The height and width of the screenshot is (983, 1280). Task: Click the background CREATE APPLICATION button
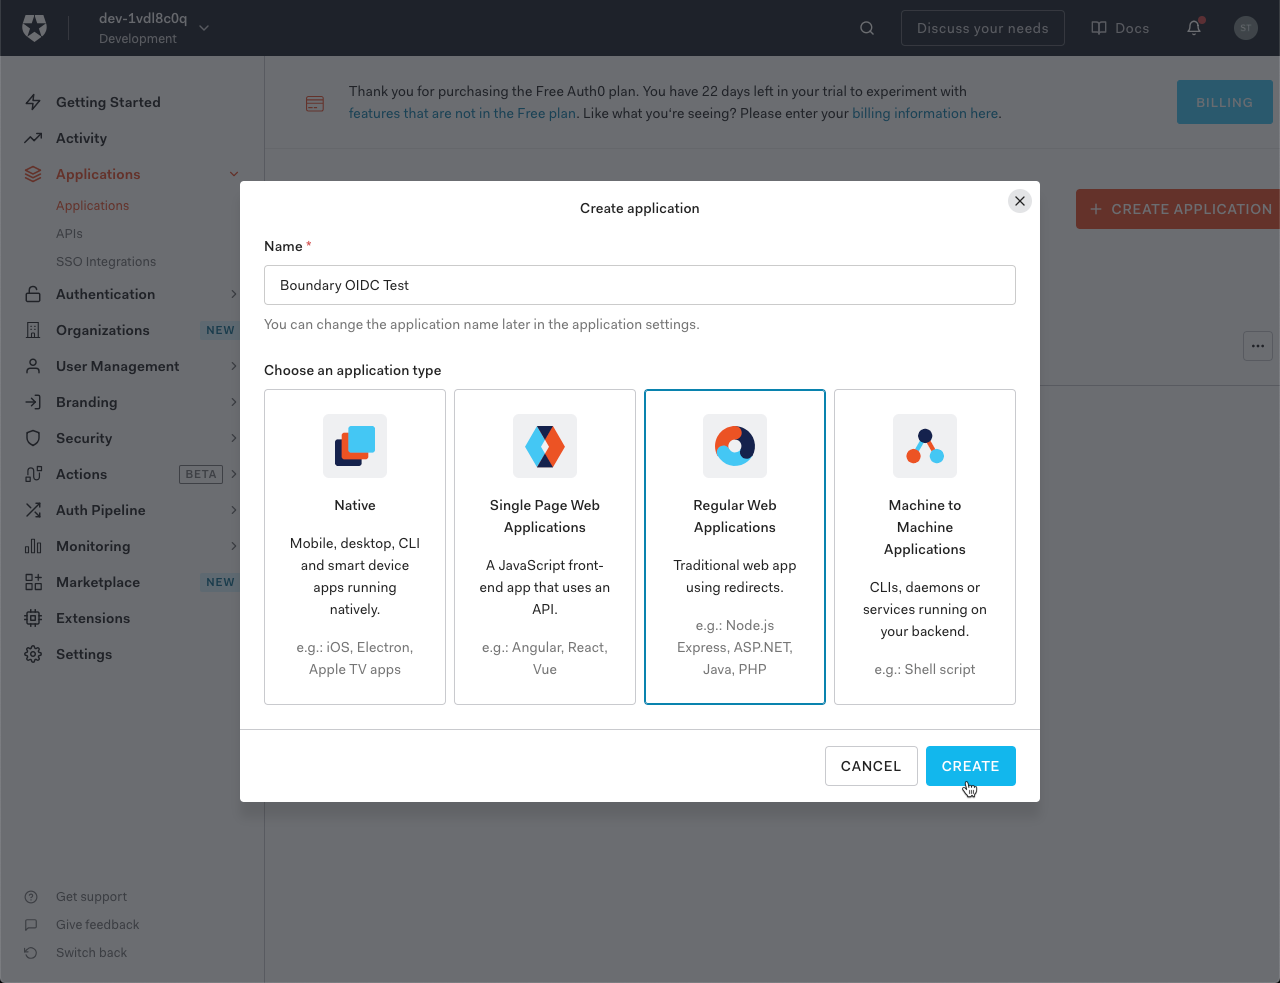(x=1178, y=209)
